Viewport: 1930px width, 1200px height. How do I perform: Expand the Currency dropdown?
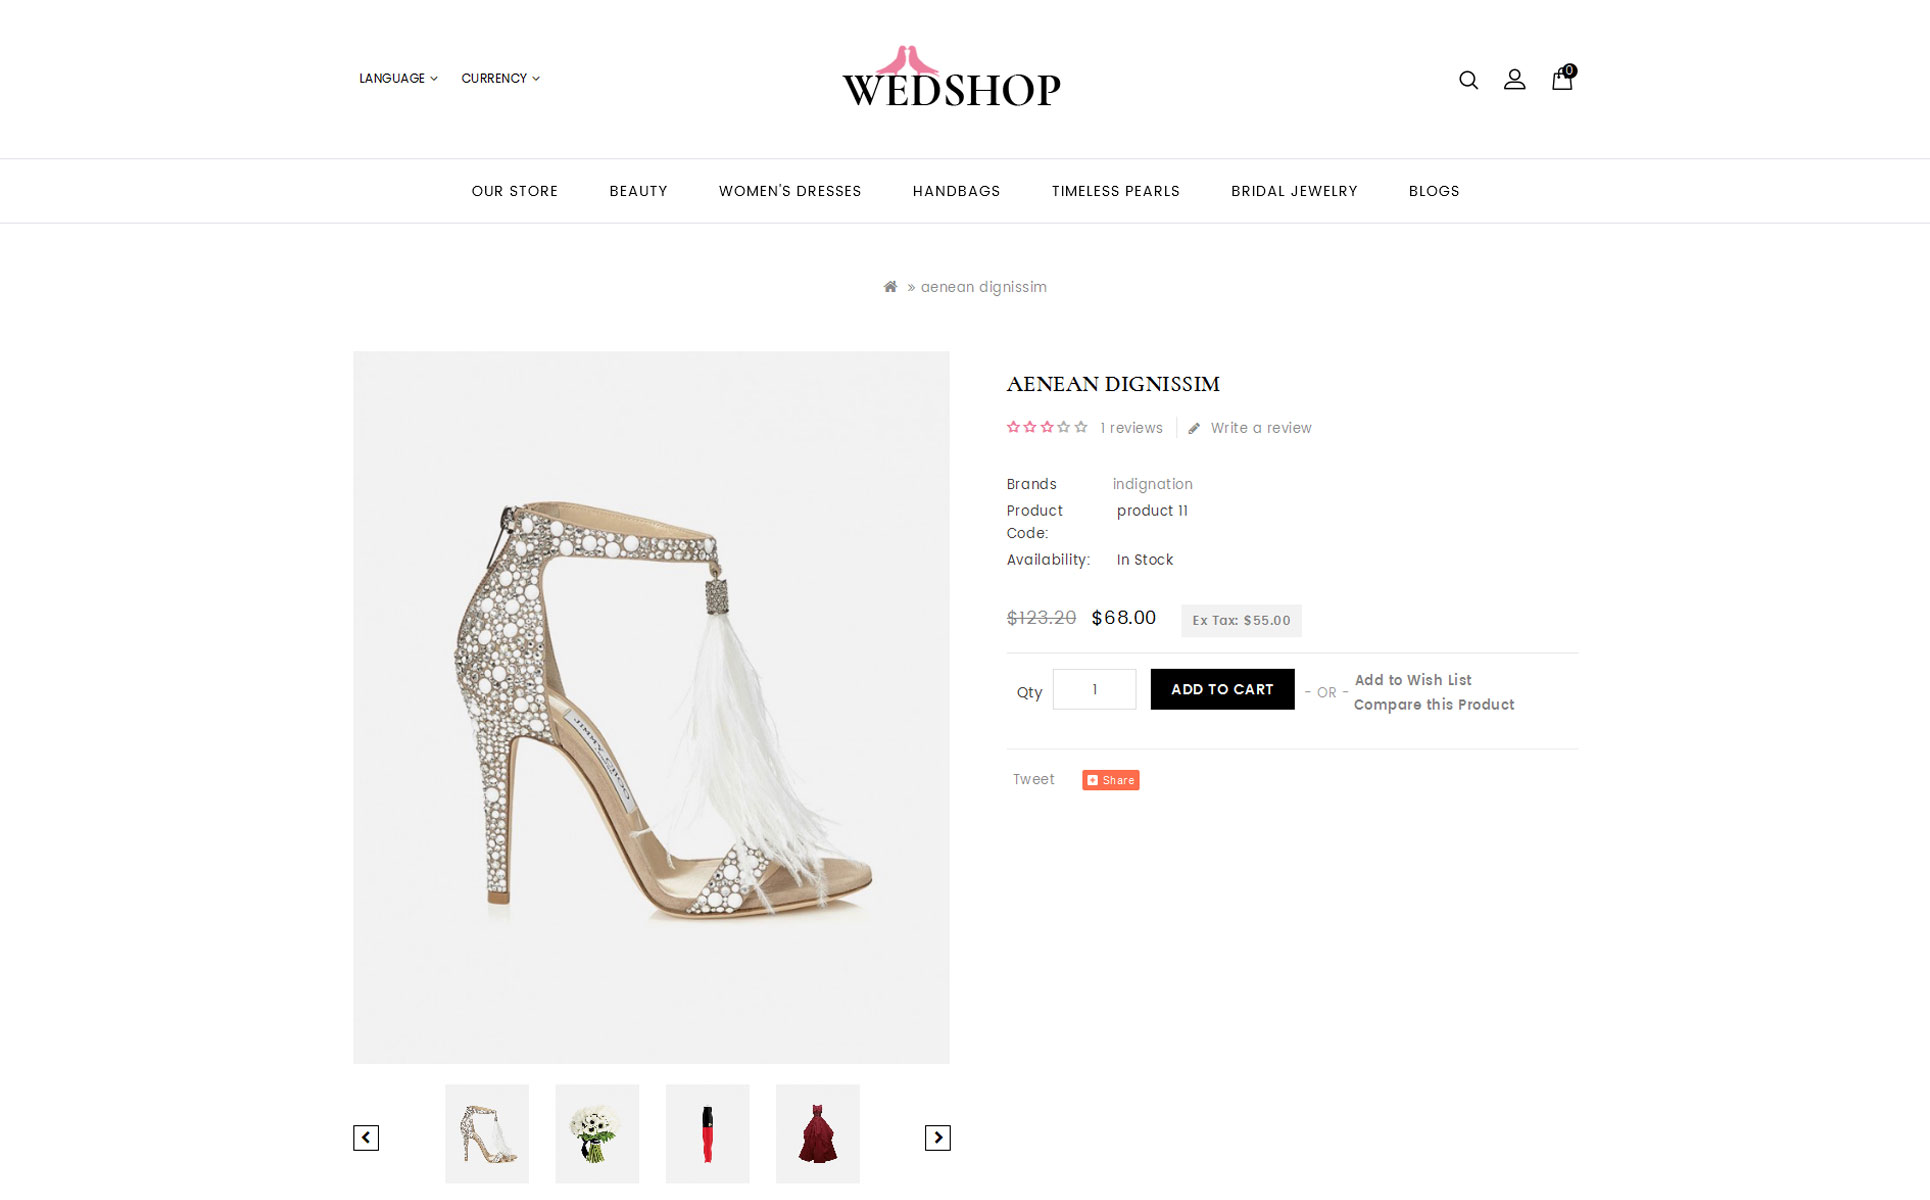pyautogui.click(x=500, y=78)
